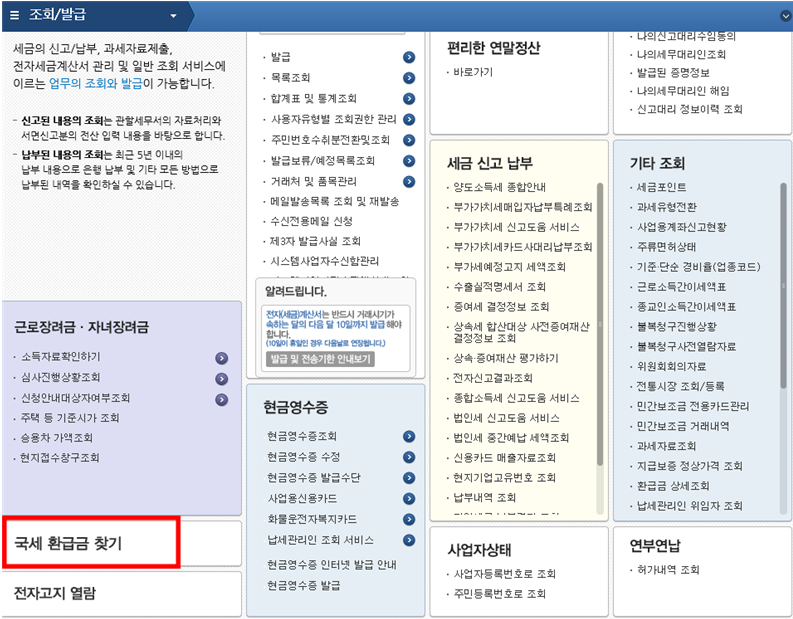Open 현금영수증 인터넷 발급 안내
793x619 pixels.
(332, 565)
